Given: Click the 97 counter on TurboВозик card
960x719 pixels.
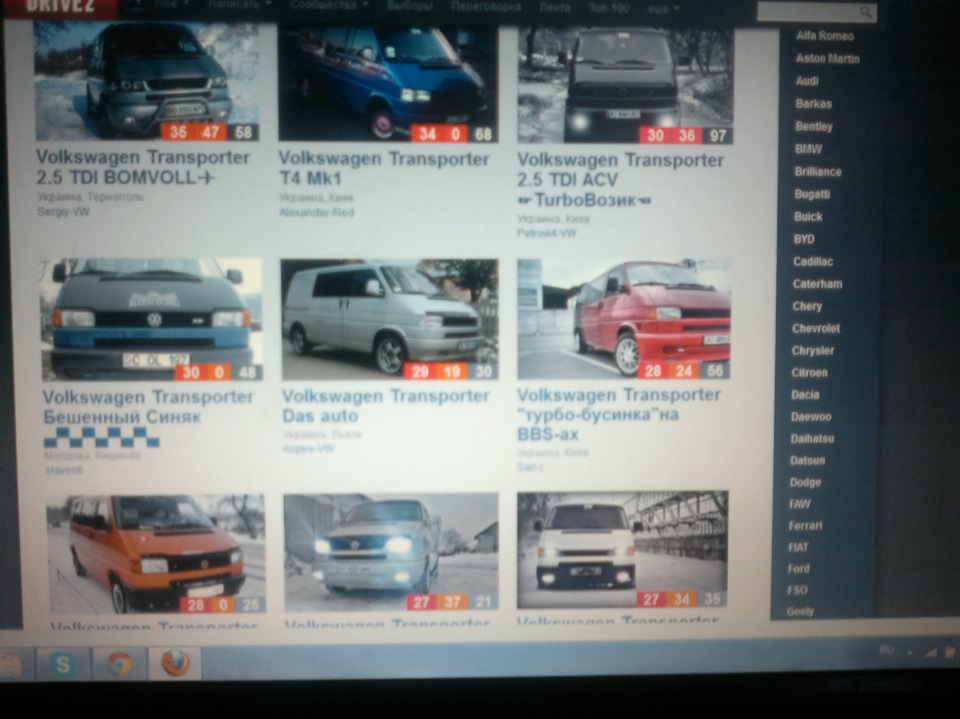Looking at the screenshot, I should coord(718,136).
